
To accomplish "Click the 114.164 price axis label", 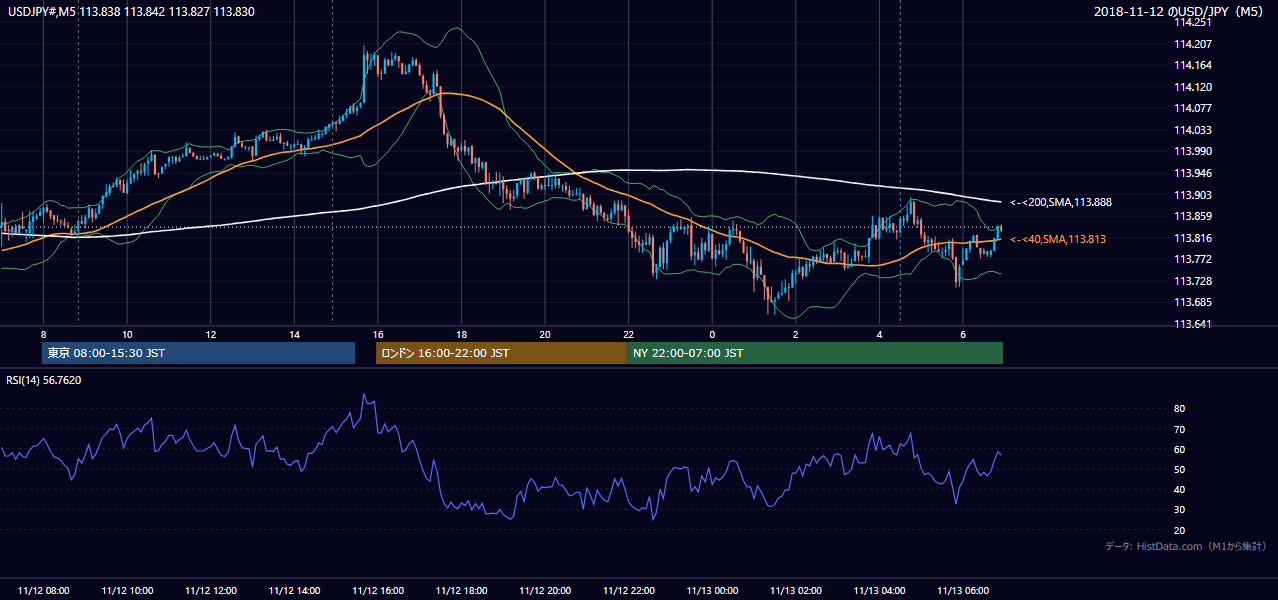I will (1192, 66).
